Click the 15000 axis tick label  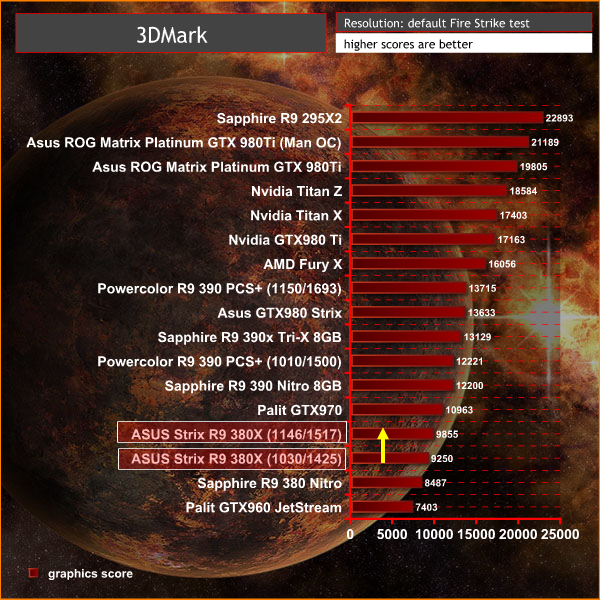click(x=476, y=535)
